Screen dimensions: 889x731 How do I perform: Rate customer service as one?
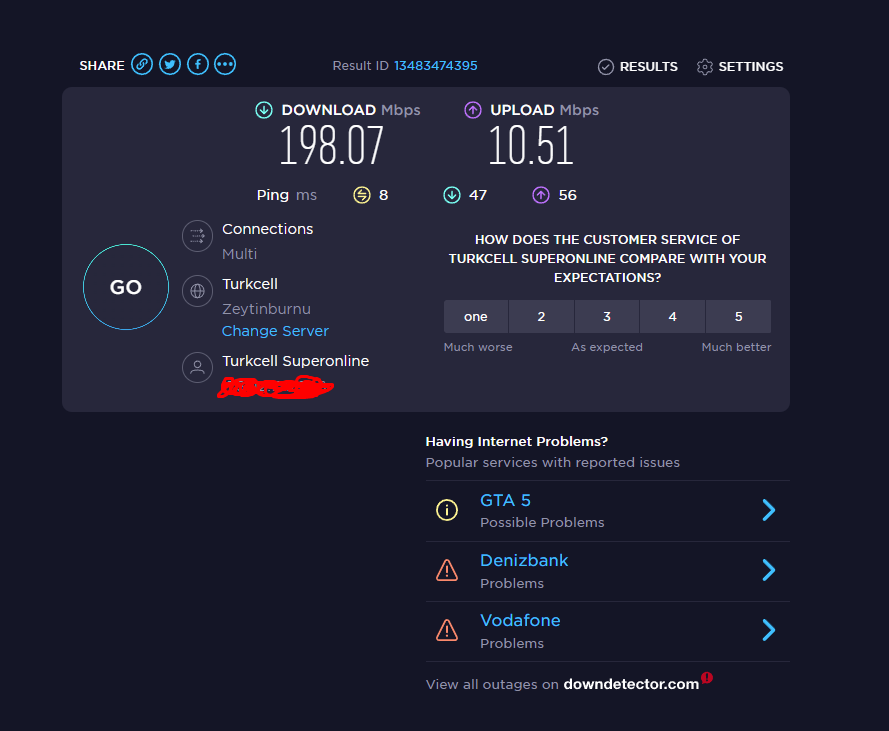[x=476, y=316]
